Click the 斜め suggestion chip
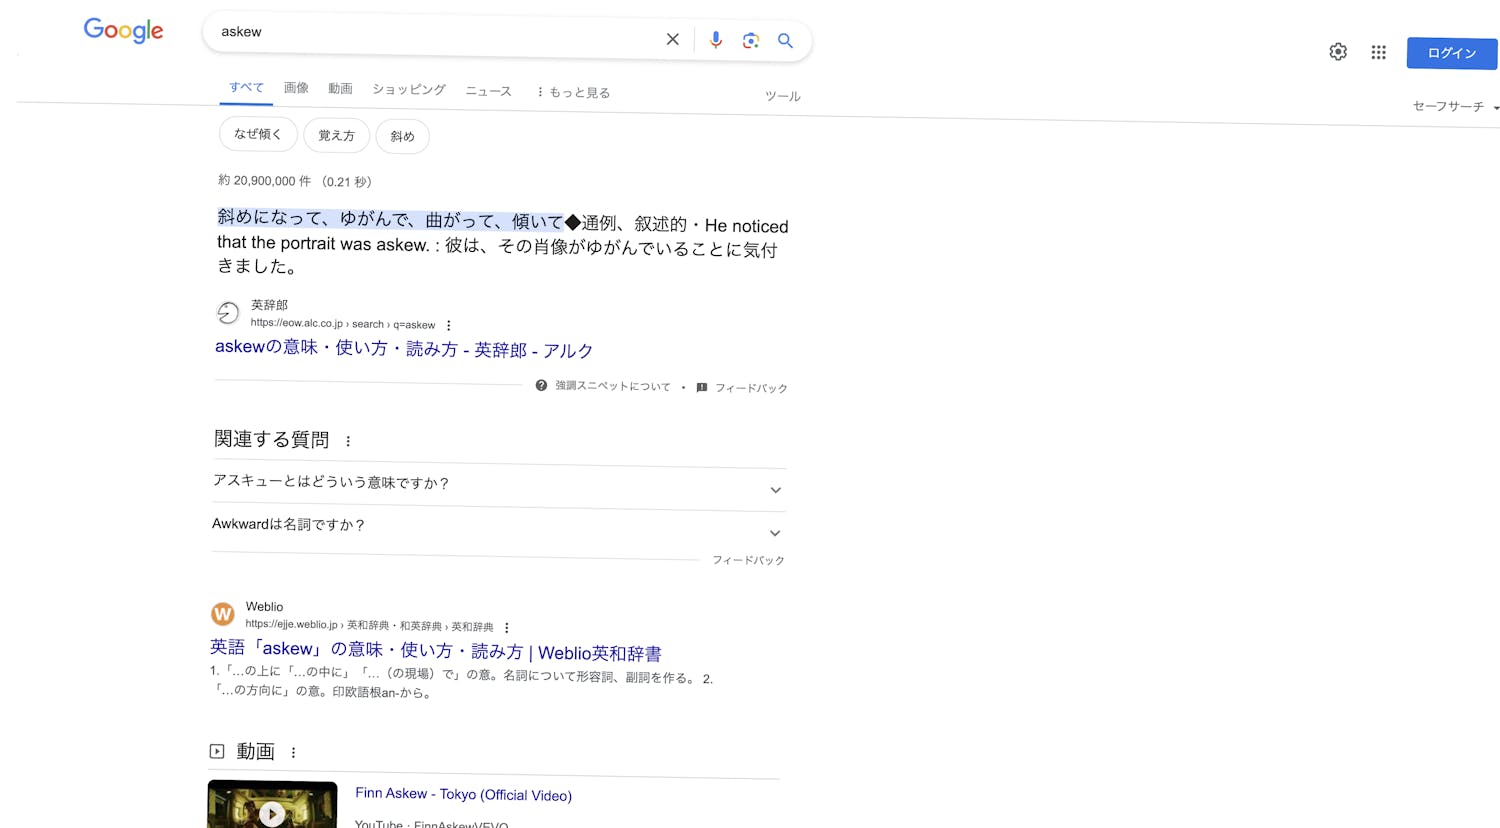Image resolution: width=1500 pixels, height=828 pixels. [x=402, y=136]
